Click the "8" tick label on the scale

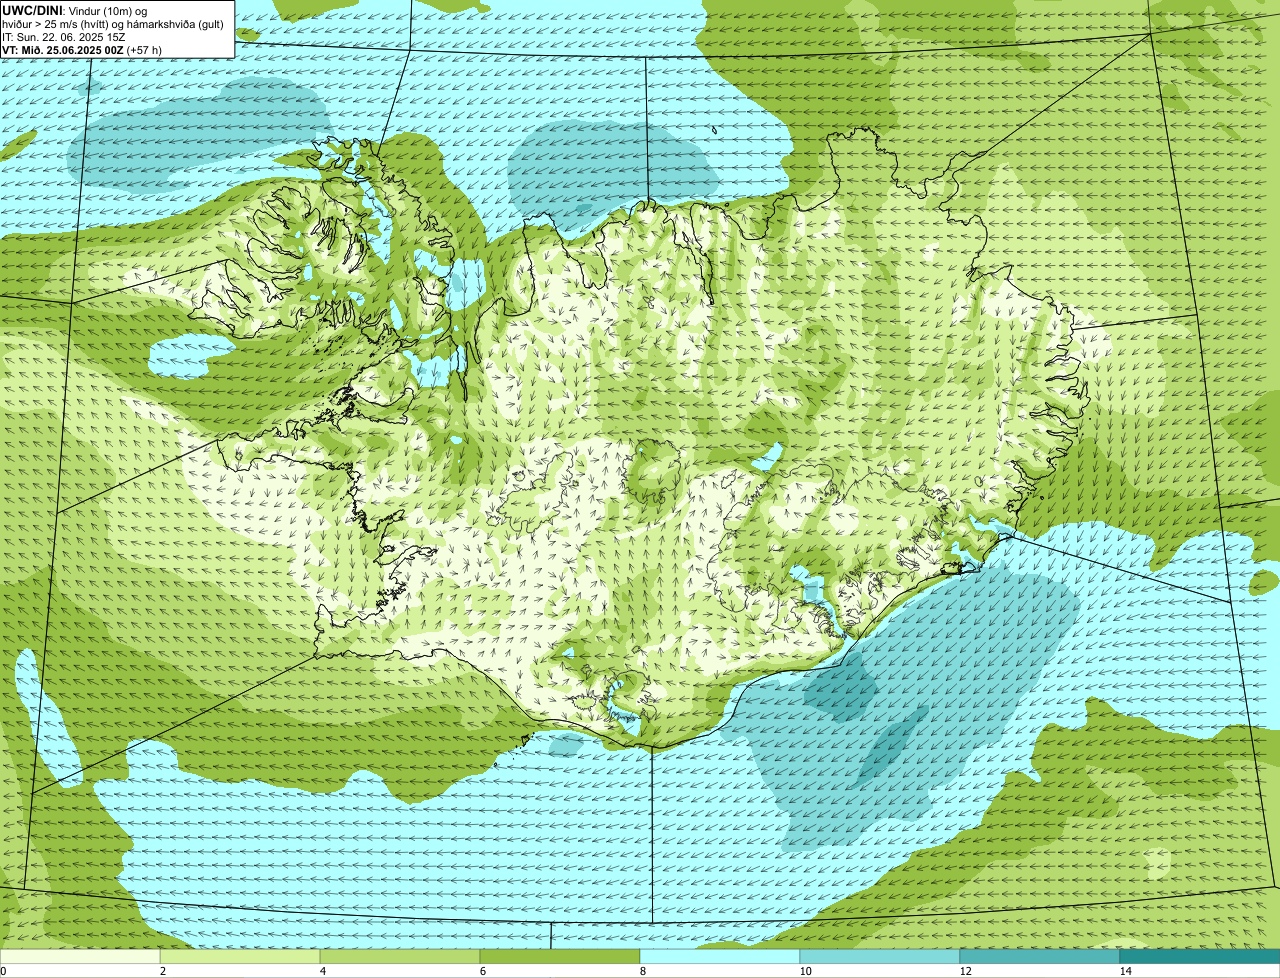coord(642,971)
